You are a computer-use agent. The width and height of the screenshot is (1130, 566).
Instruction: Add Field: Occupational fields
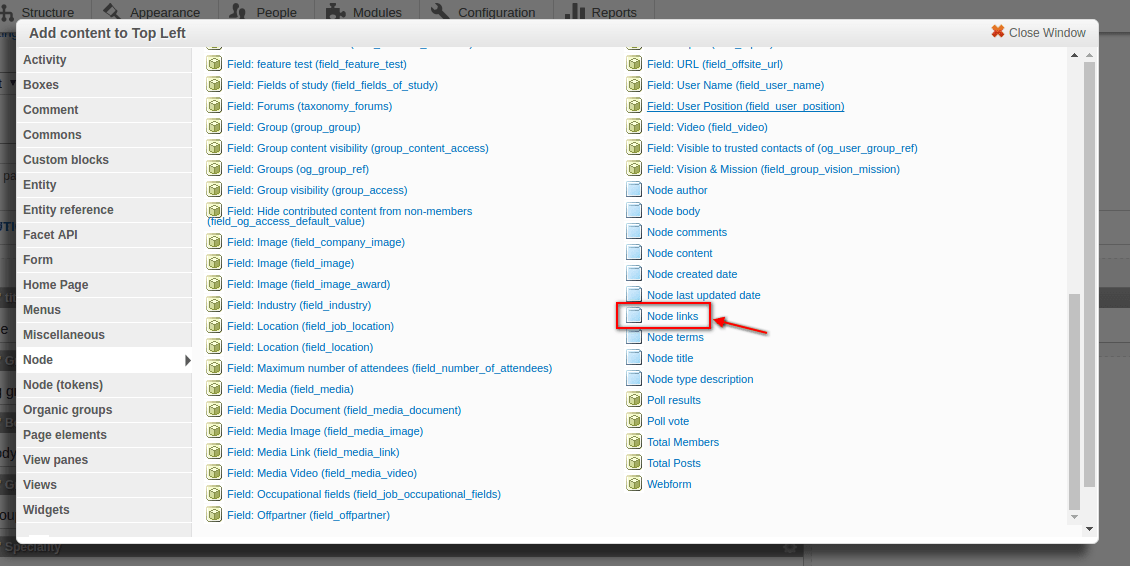pyautogui.click(x=364, y=494)
